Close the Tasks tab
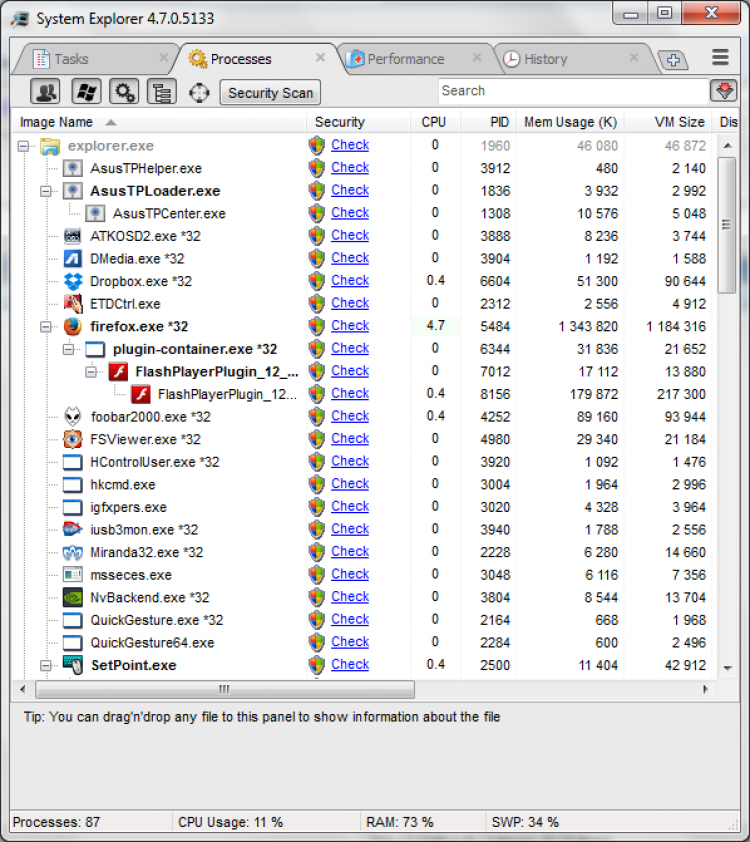Viewport: 750px width, 842px height. (x=164, y=57)
